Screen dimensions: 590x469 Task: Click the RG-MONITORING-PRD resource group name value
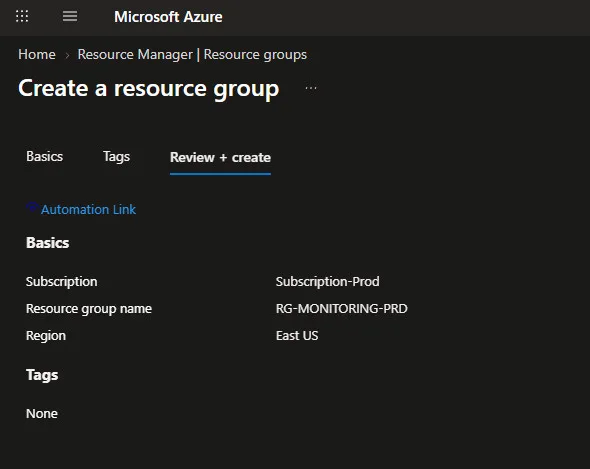click(341, 309)
